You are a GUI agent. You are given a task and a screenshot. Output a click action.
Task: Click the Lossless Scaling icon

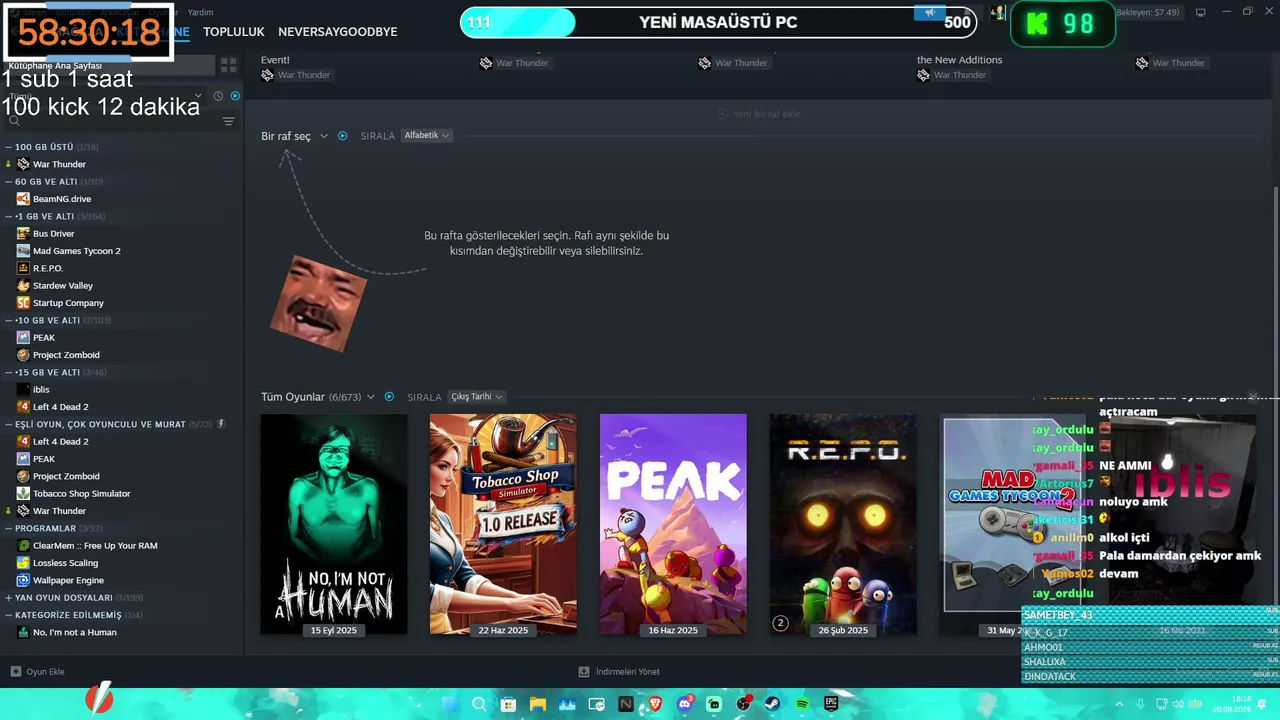(x=23, y=563)
